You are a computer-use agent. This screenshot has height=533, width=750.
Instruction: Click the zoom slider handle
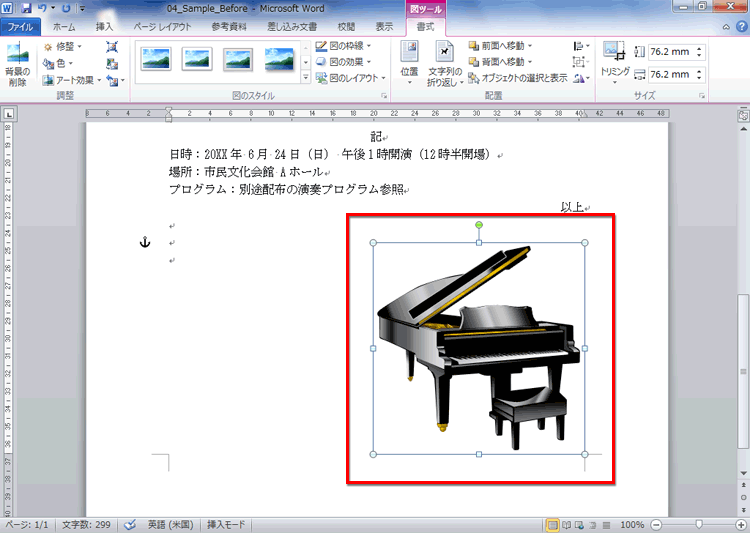[x=698, y=525]
